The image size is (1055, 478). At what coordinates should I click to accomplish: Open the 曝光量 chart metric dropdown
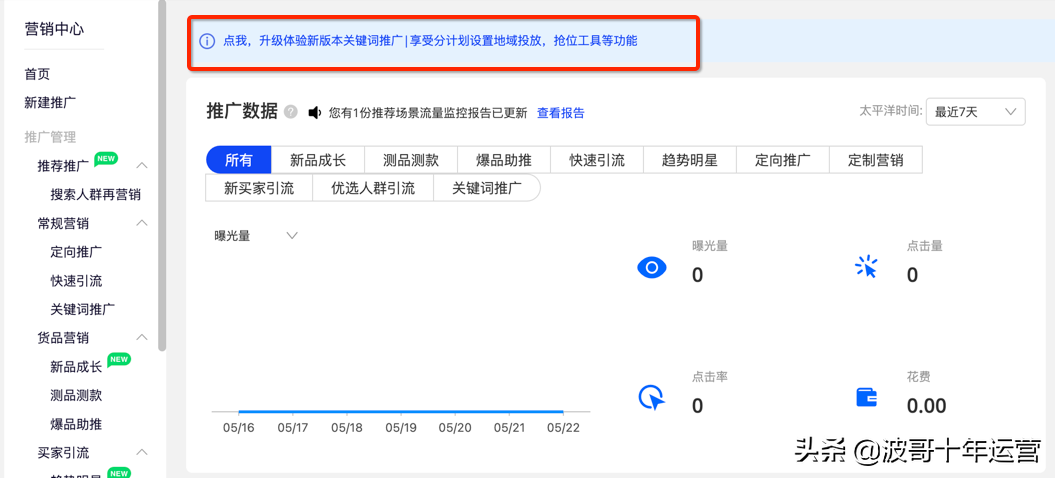pos(256,236)
